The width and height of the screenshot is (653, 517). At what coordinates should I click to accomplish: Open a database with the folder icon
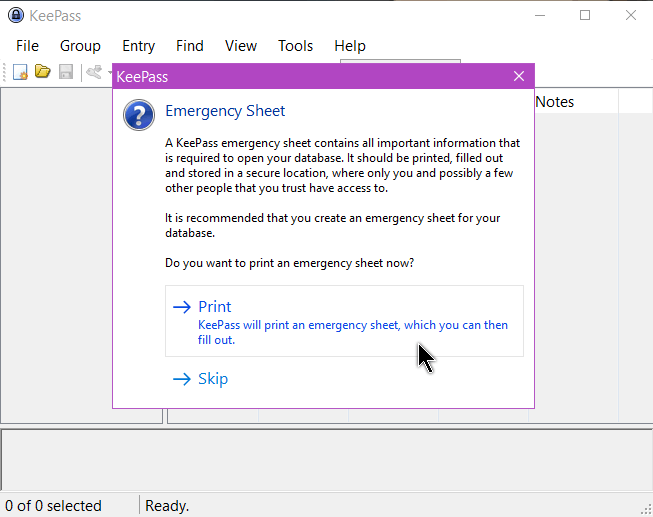tap(42, 72)
